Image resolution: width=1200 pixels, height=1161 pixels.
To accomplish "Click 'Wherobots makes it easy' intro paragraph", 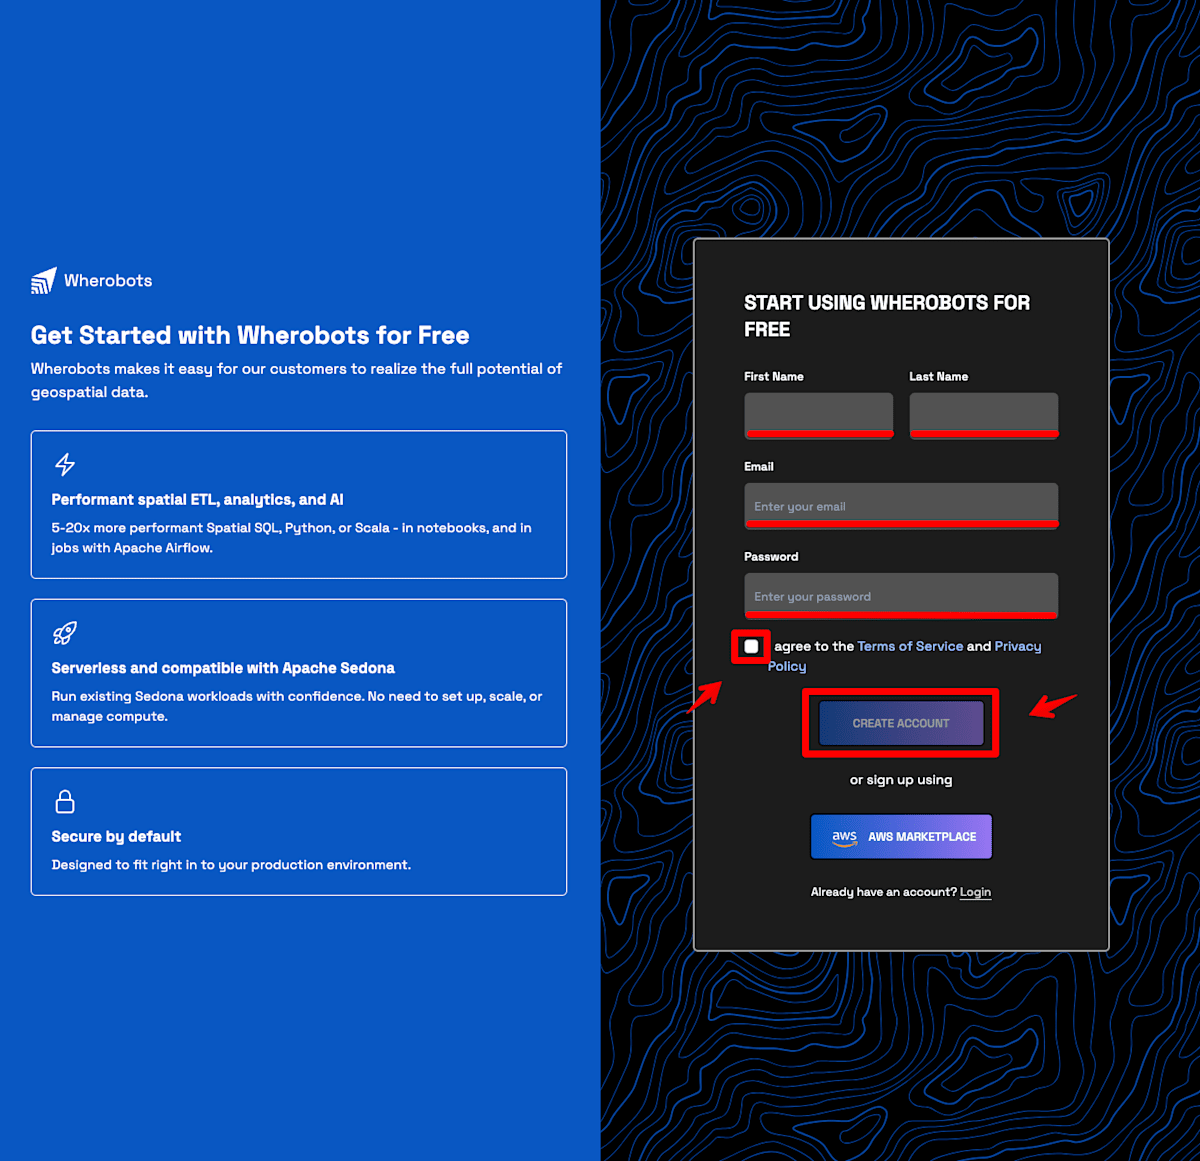I will tap(296, 380).
